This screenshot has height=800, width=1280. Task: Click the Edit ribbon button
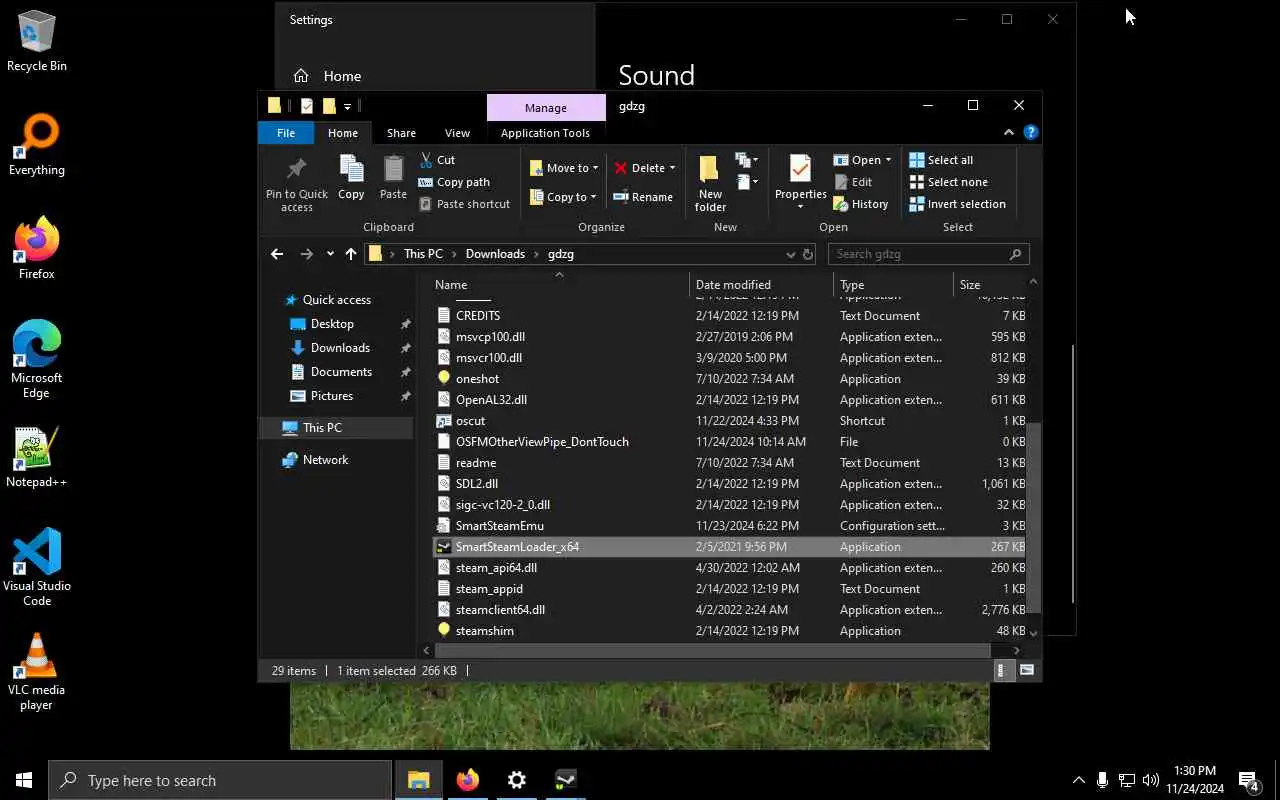[853, 182]
